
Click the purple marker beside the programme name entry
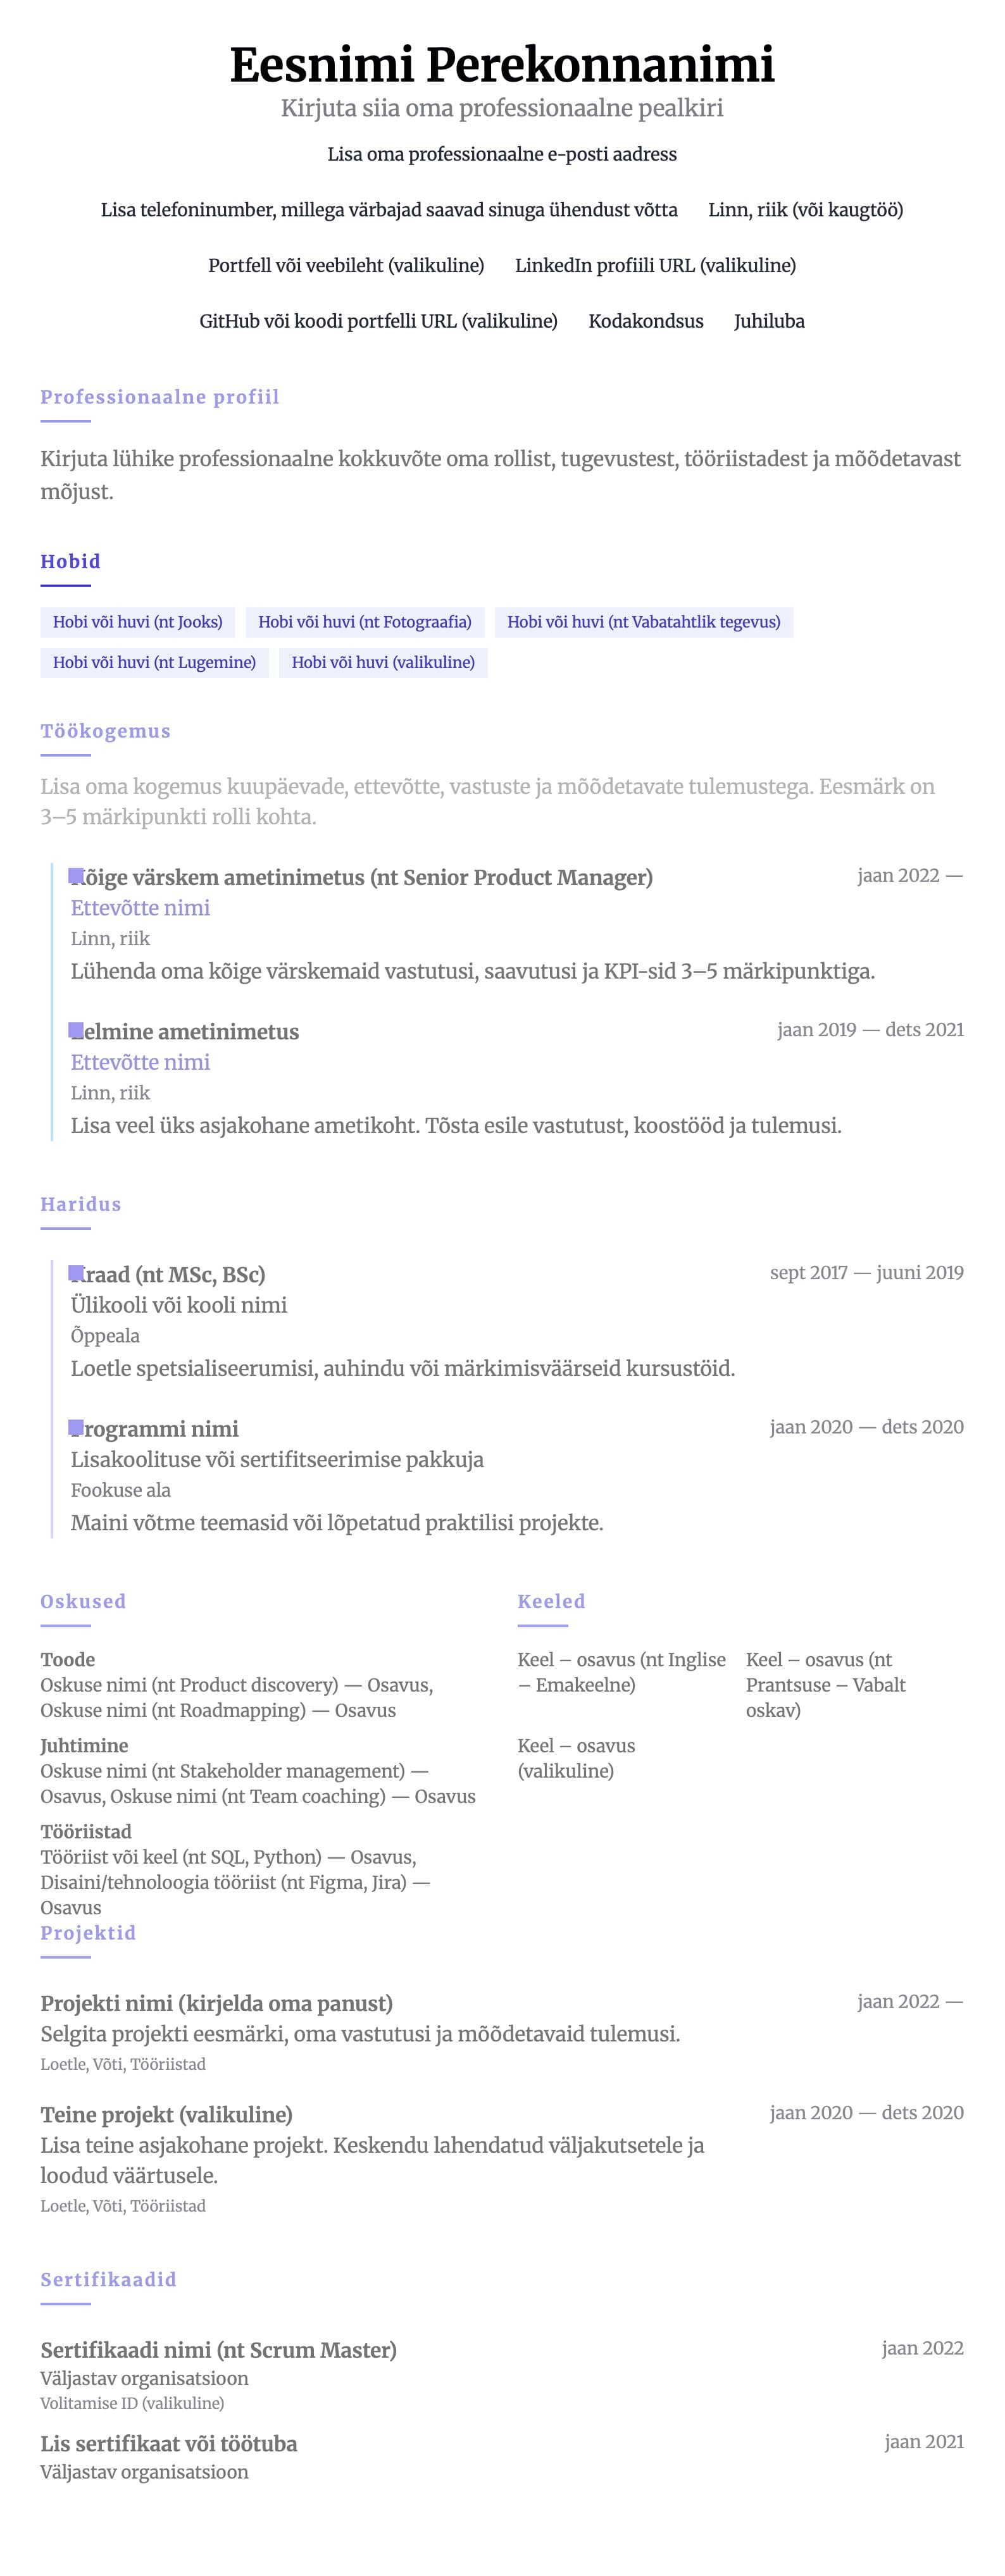point(76,1427)
